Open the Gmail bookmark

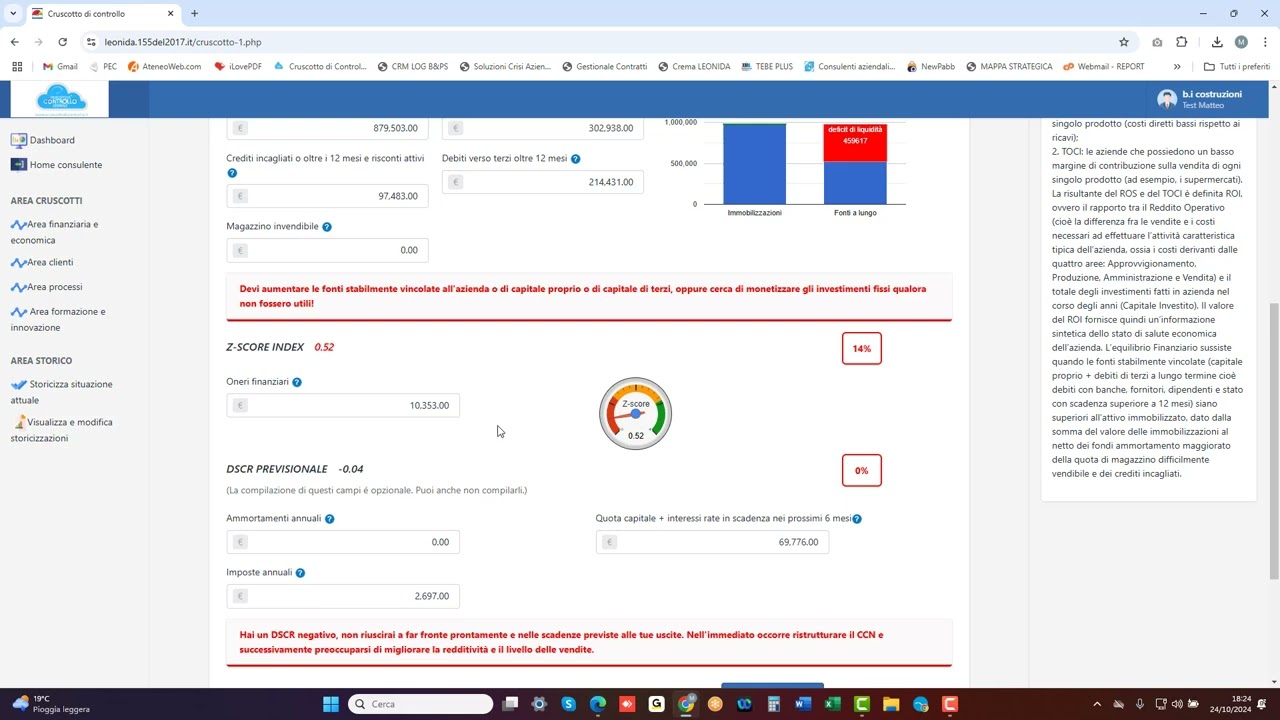click(x=60, y=67)
